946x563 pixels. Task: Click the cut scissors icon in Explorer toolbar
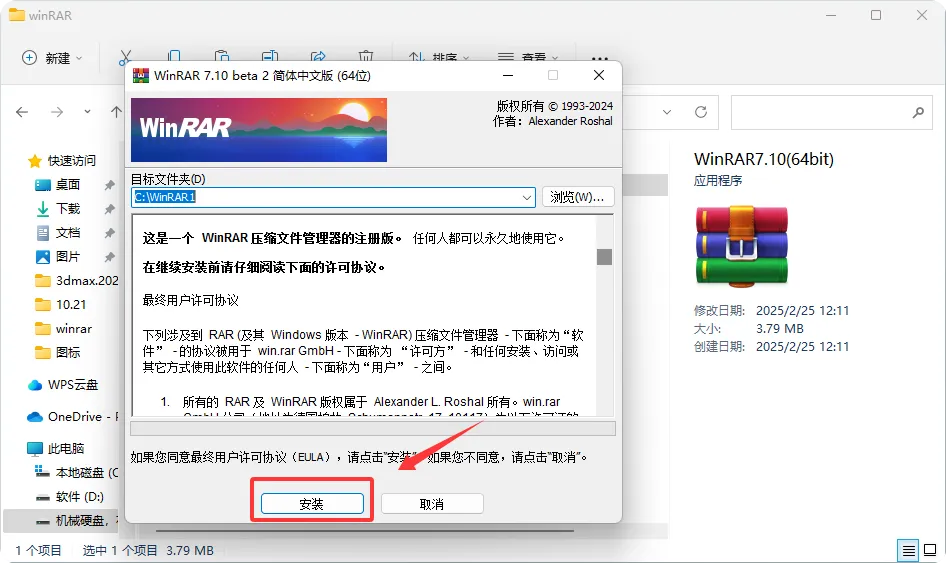point(125,58)
